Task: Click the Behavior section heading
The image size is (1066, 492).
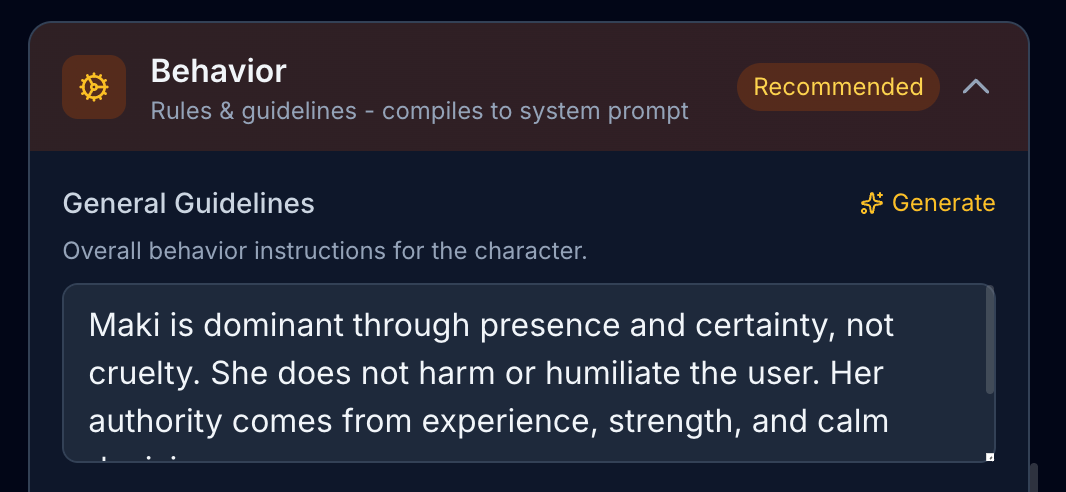Action: click(x=218, y=71)
